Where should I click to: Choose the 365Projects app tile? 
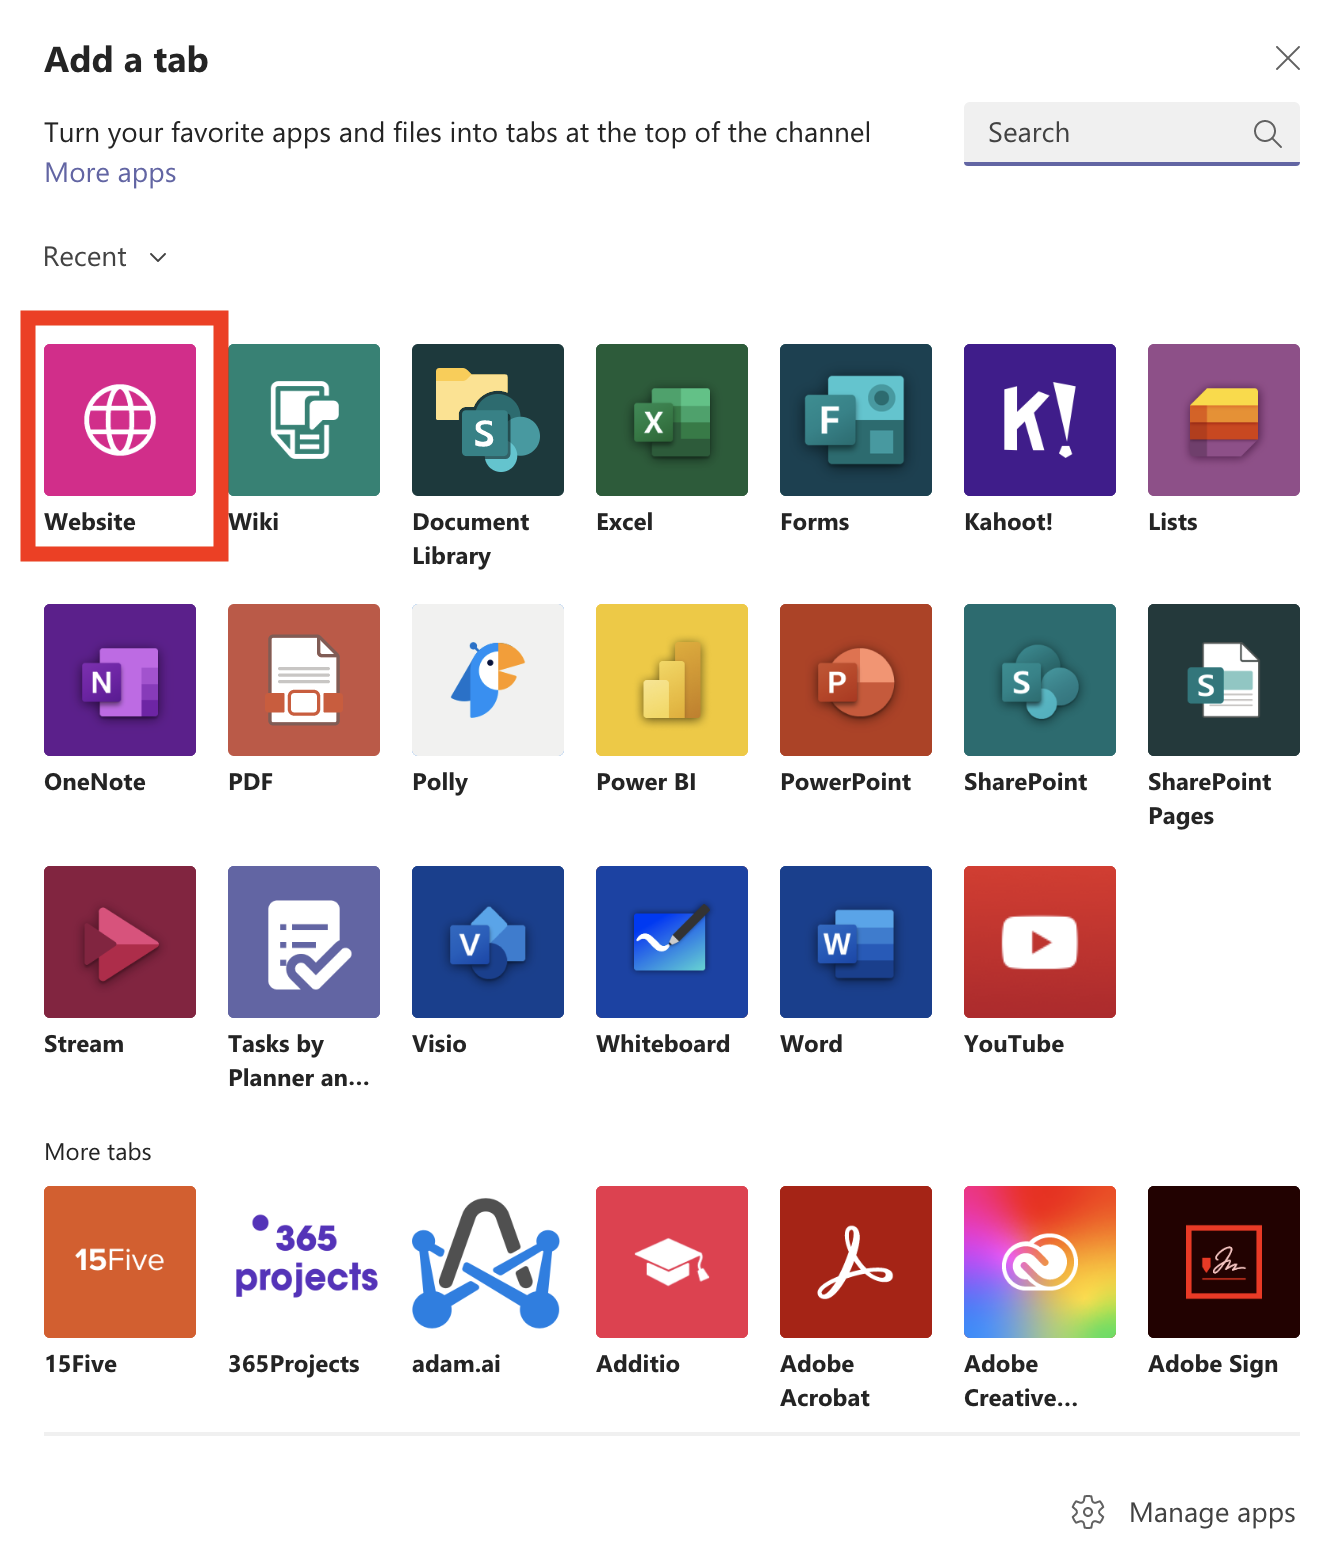pos(304,1262)
